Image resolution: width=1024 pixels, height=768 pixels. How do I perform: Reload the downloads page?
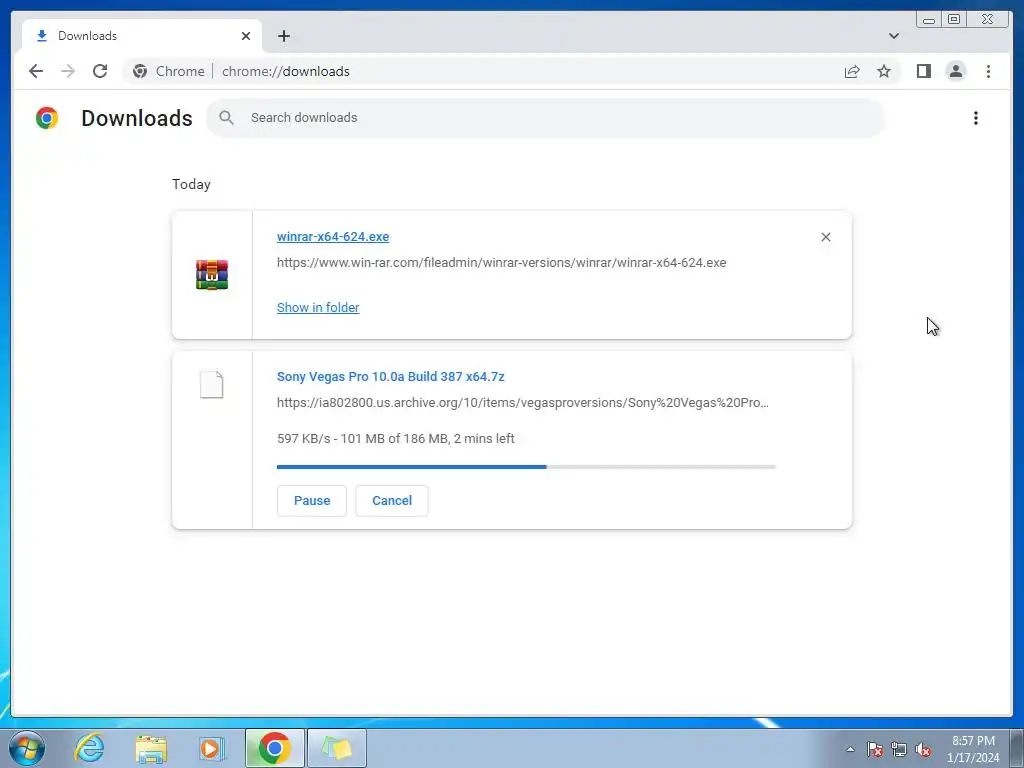pos(100,71)
